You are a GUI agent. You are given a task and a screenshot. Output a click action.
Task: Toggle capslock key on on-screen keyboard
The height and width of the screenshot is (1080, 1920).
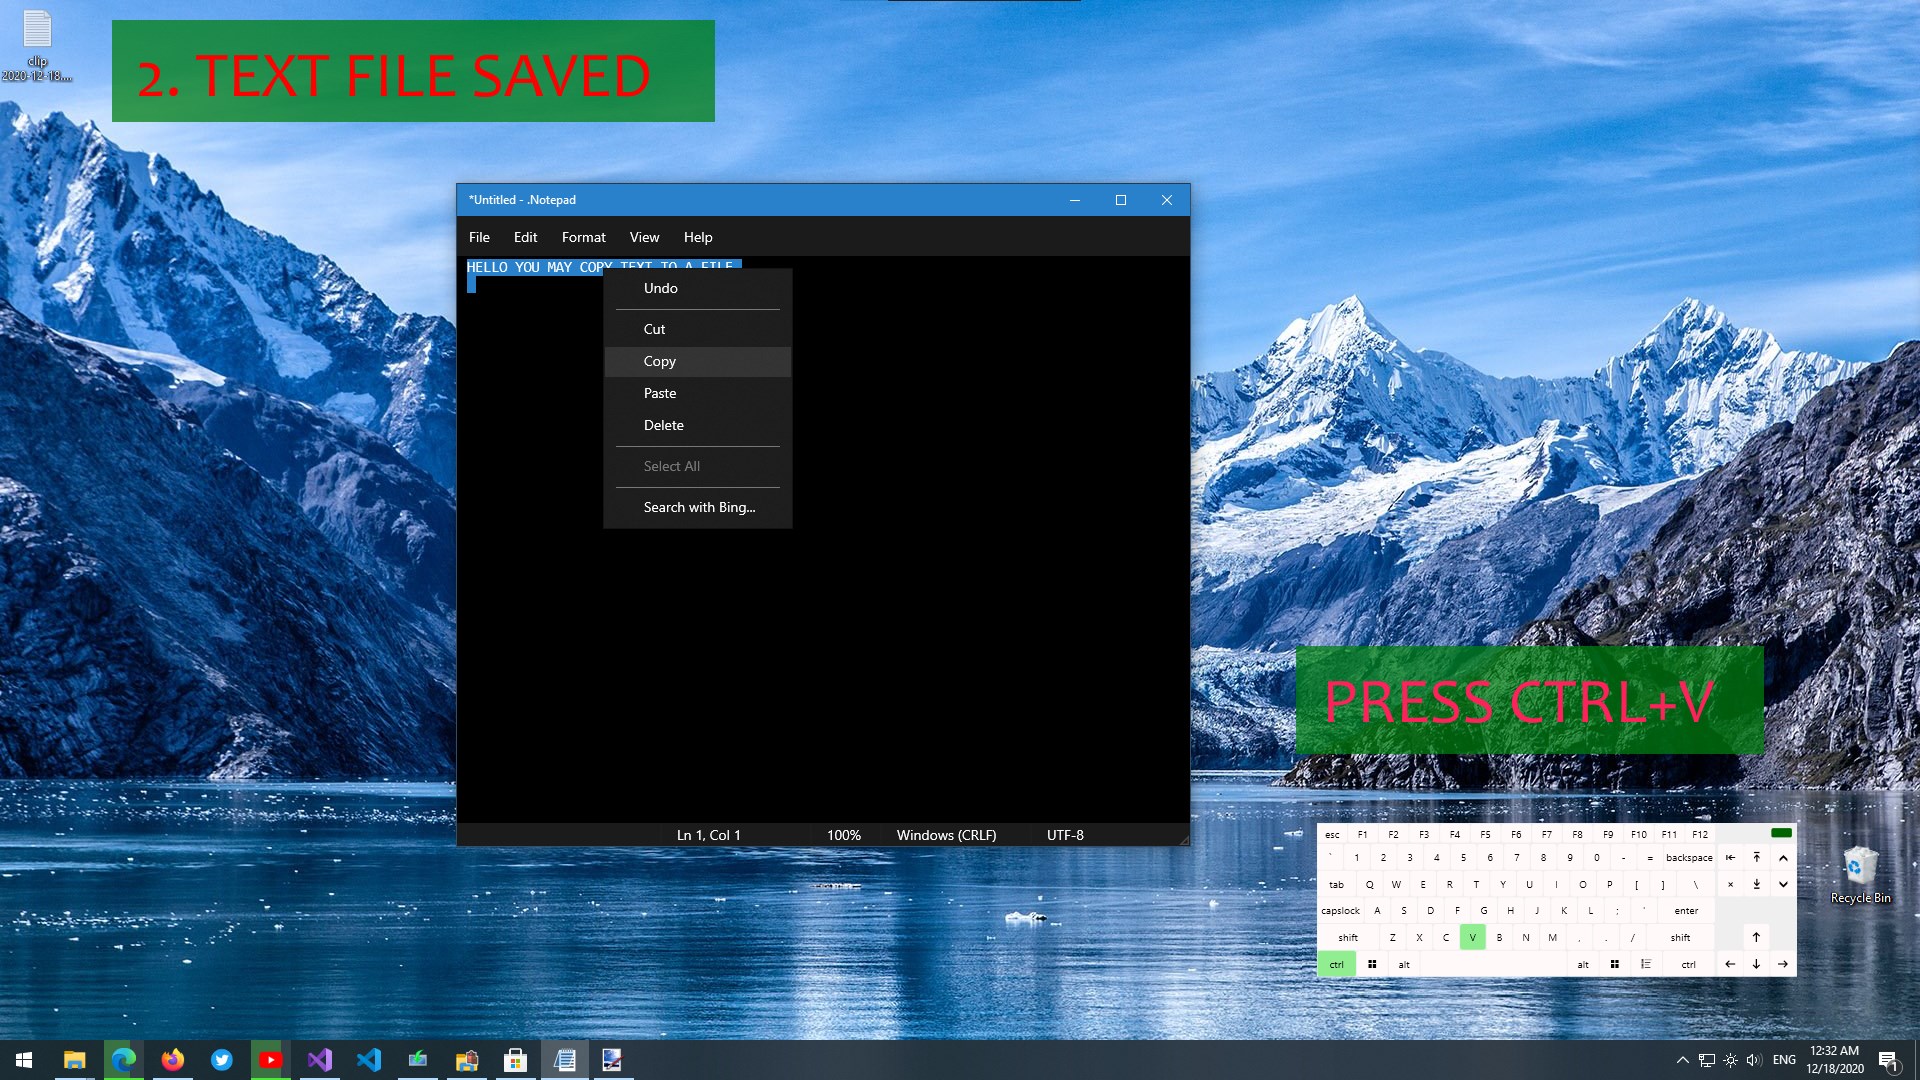coord(1340,911)
